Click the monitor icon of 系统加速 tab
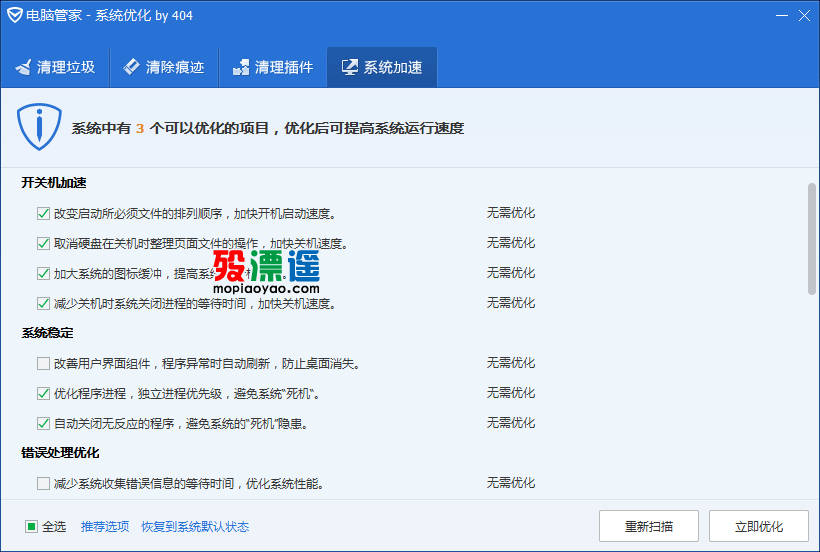 349,67
